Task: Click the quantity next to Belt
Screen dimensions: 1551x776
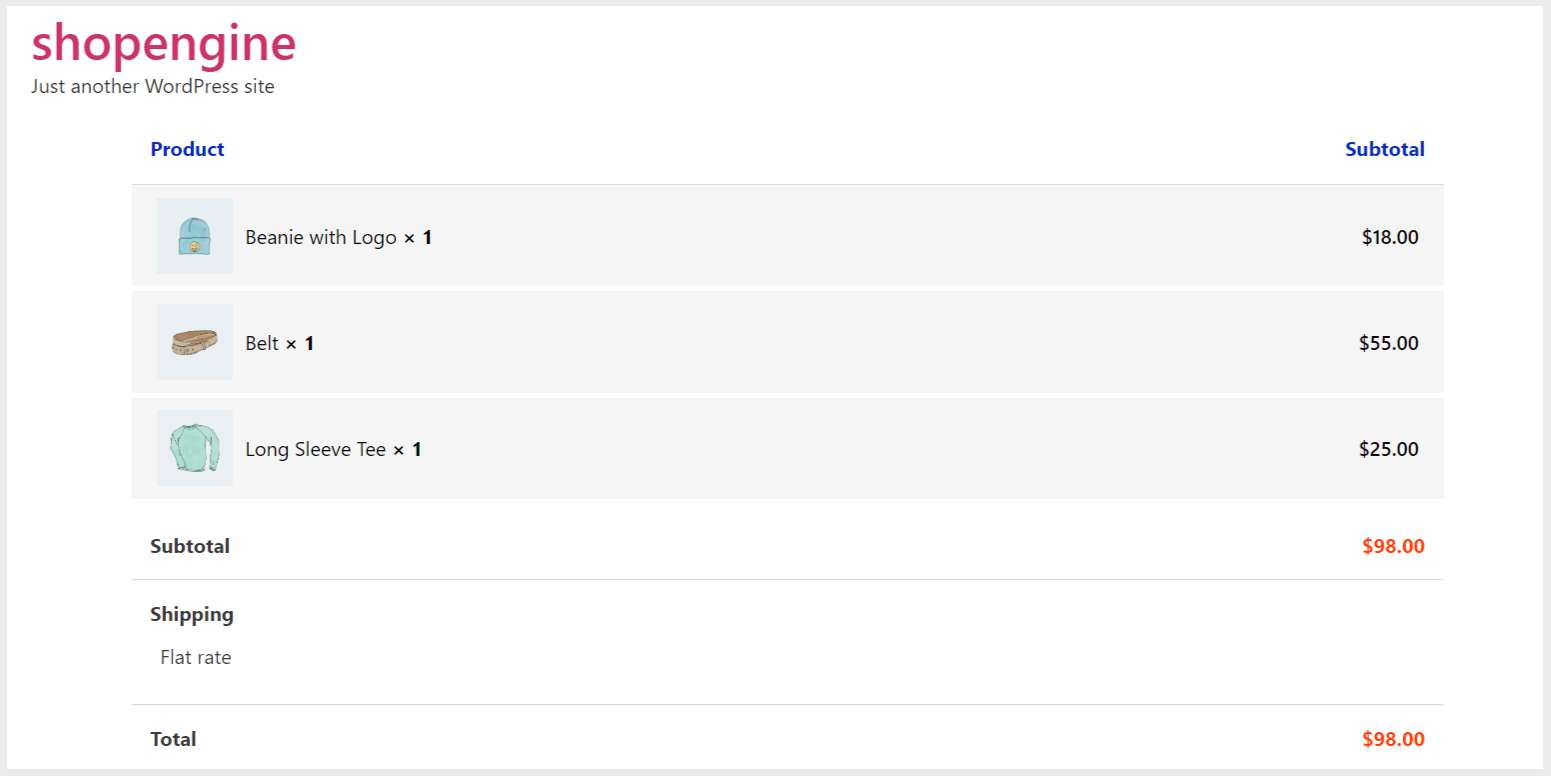Action: coord(309,343)
